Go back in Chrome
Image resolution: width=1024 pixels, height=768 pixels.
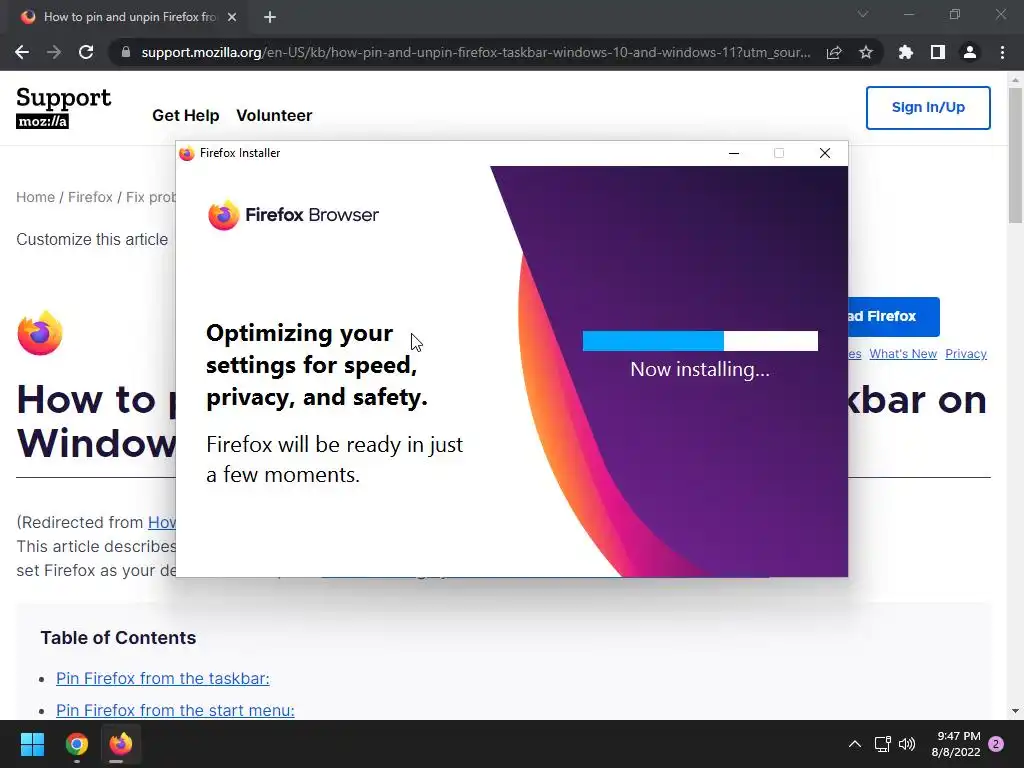(22, 52)
